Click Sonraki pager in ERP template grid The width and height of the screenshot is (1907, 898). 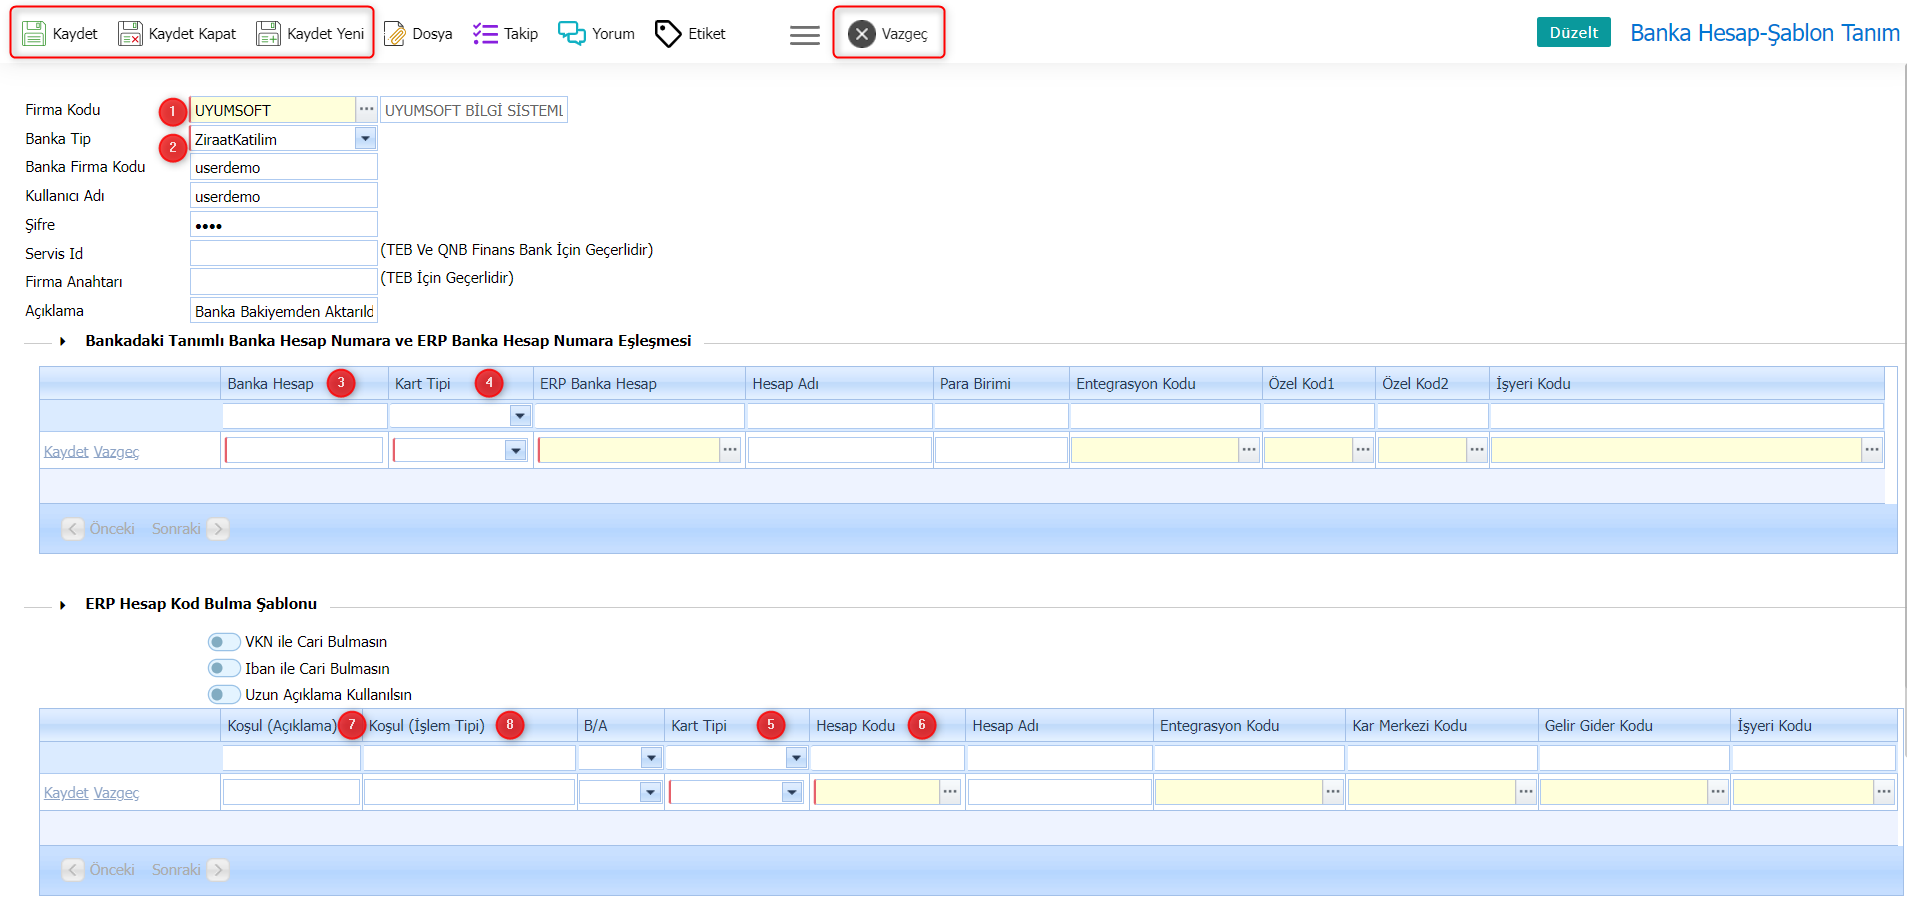pyautogui.click(x=190, y=870)
